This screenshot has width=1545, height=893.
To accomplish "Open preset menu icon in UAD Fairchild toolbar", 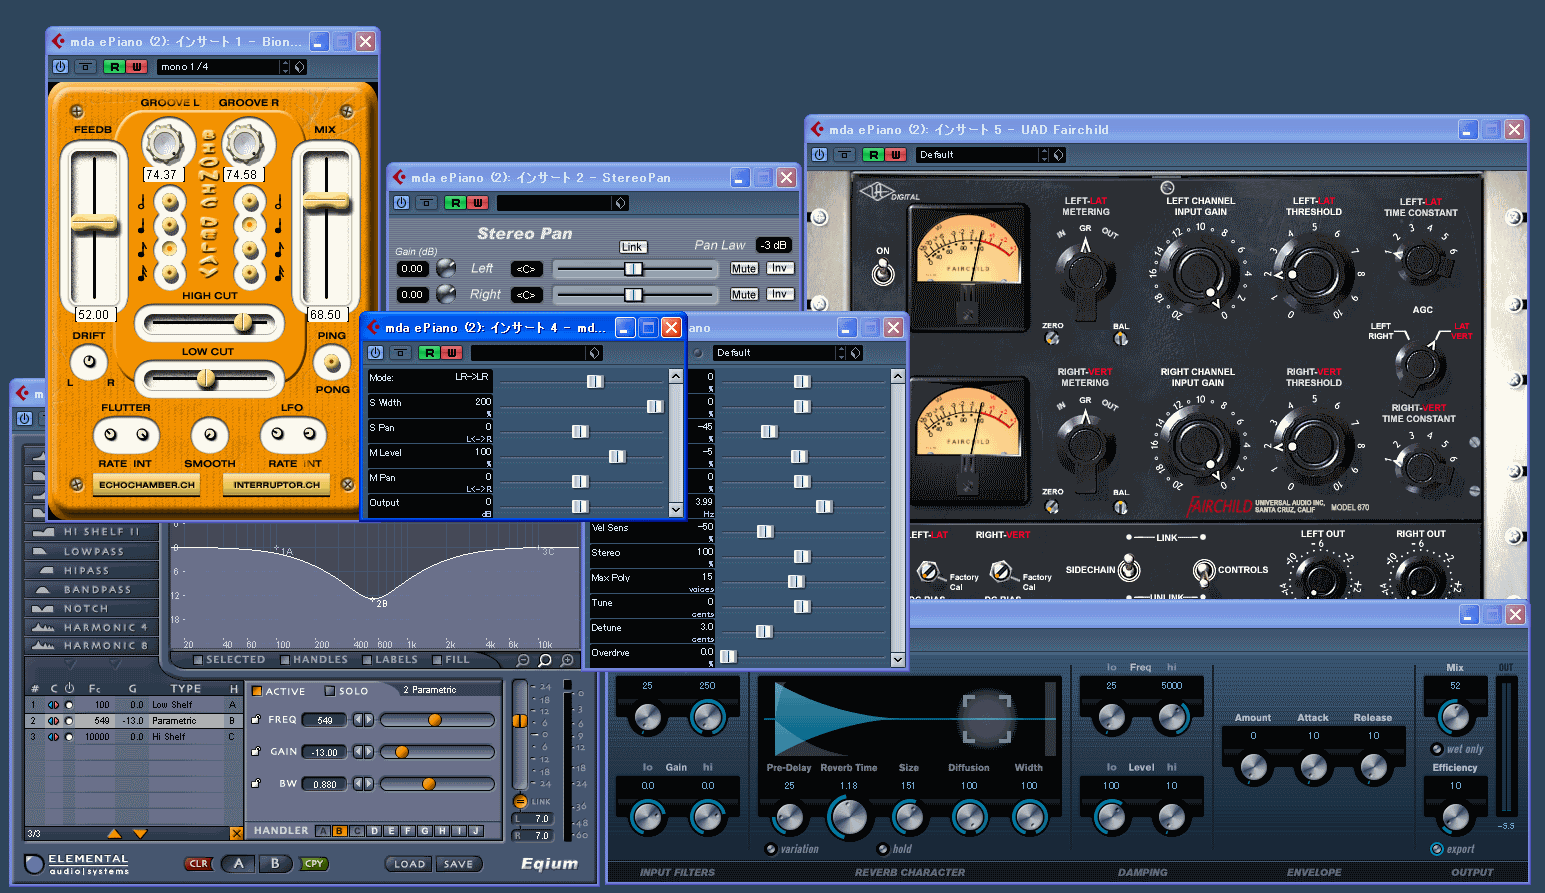I will 1058,155.
